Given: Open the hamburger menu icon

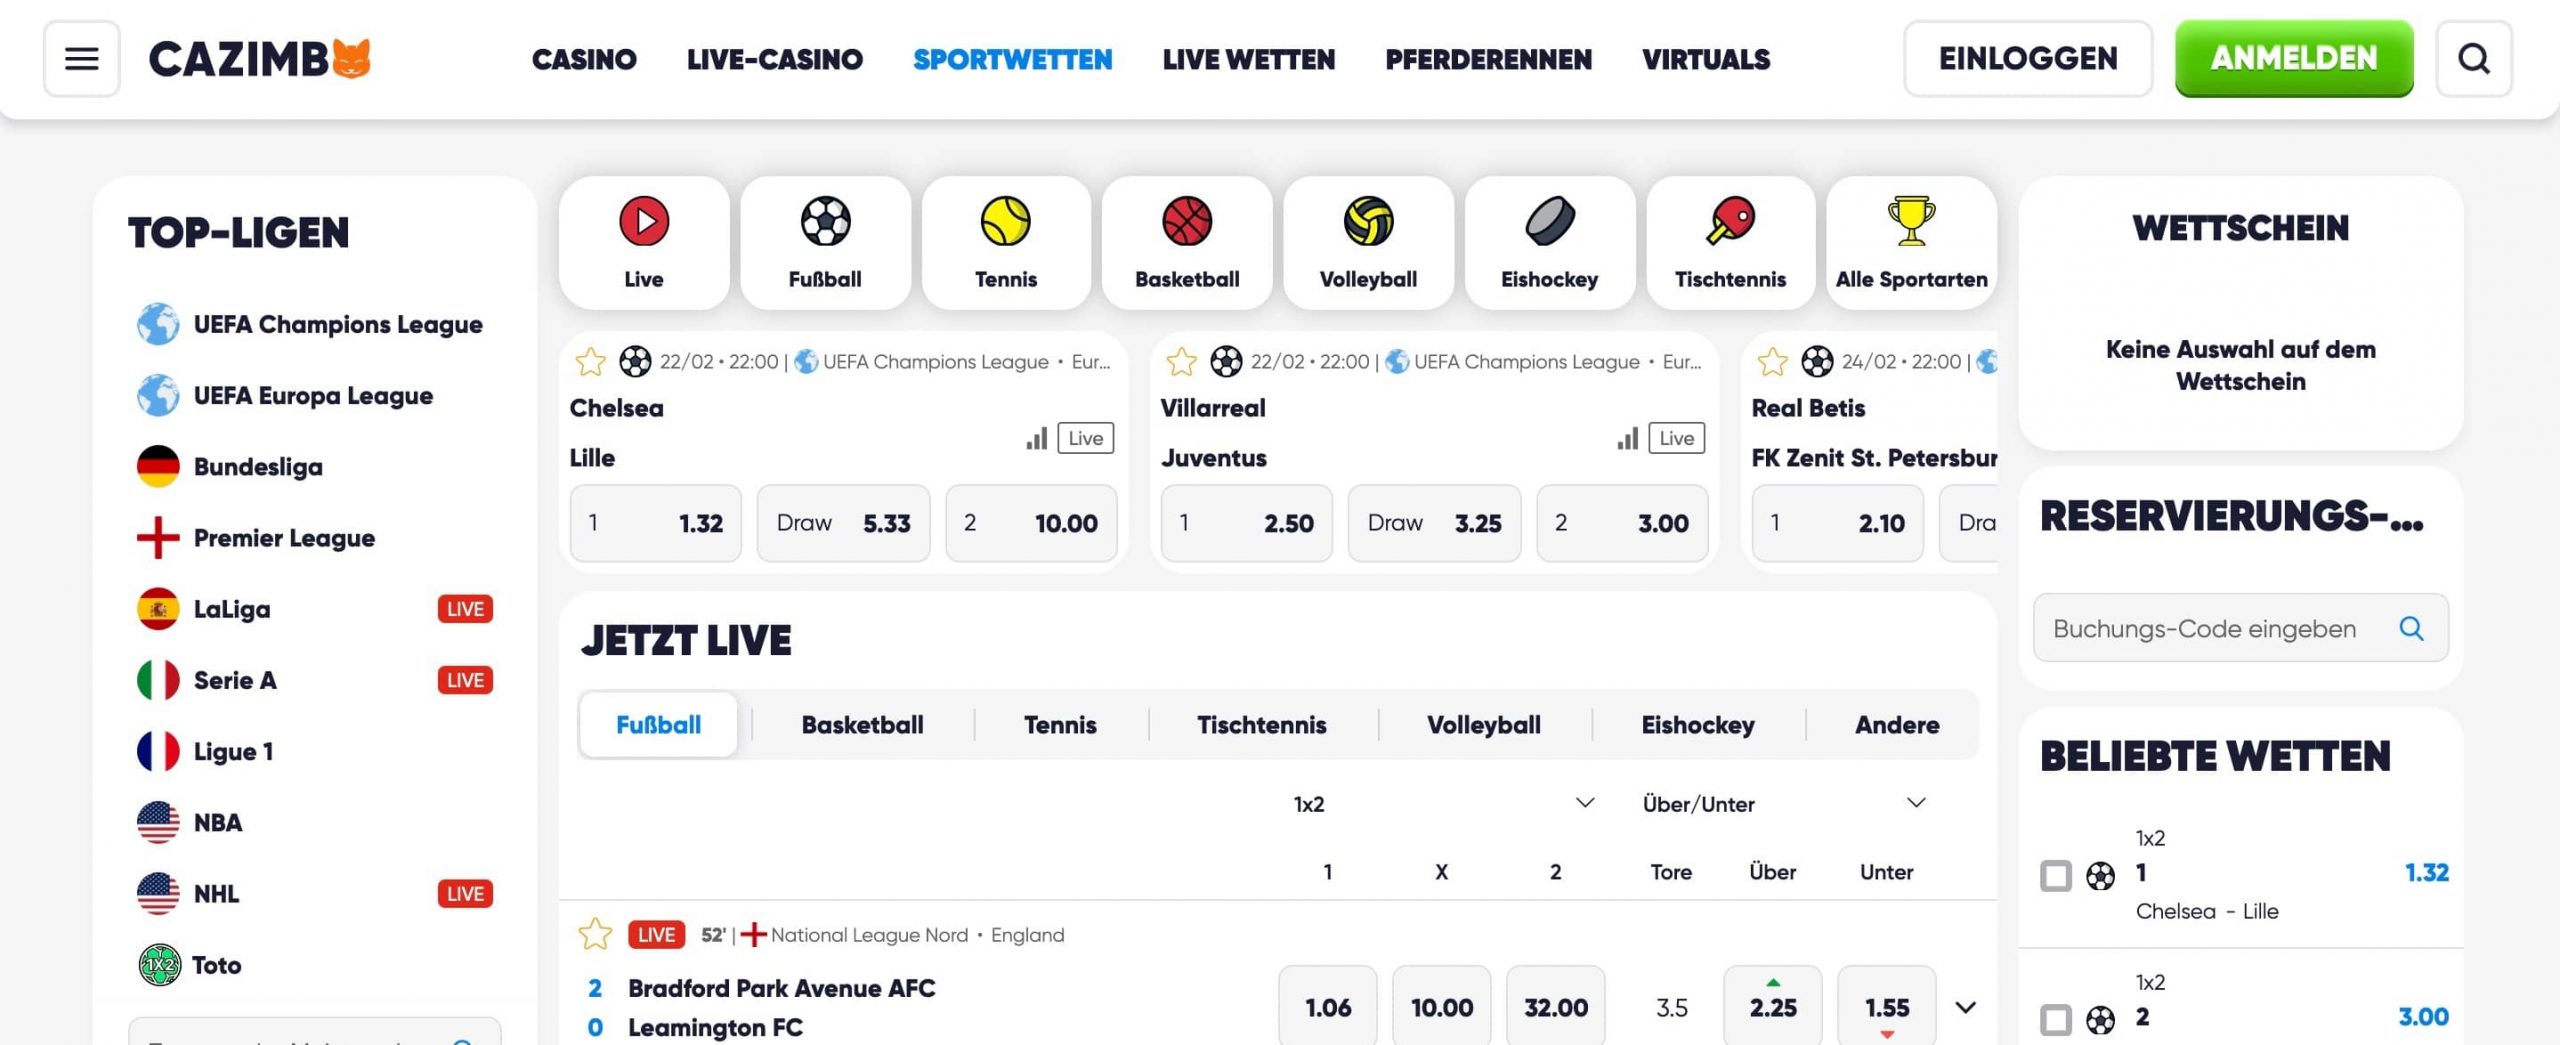Looking at the screenshot, I should click(x=81, y=58).
